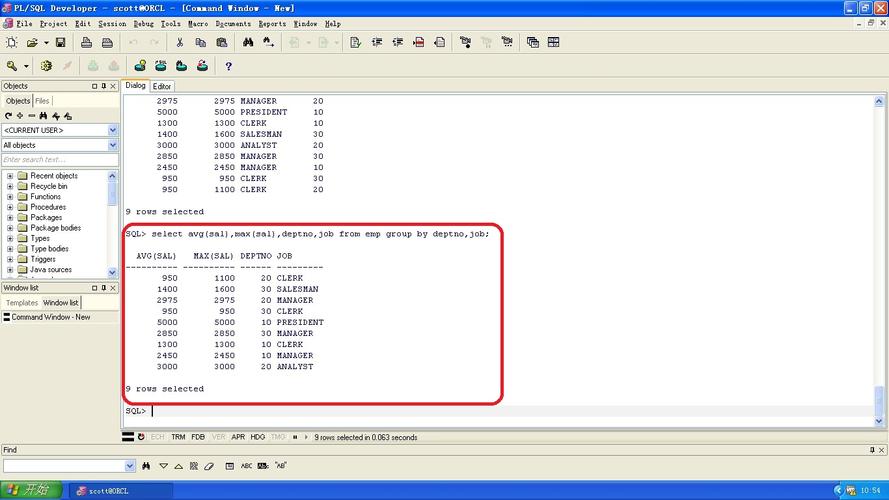Open the Find text history dropdown
Screen dimensions: 889x500
pyautogui.click(x=130, y=466)
